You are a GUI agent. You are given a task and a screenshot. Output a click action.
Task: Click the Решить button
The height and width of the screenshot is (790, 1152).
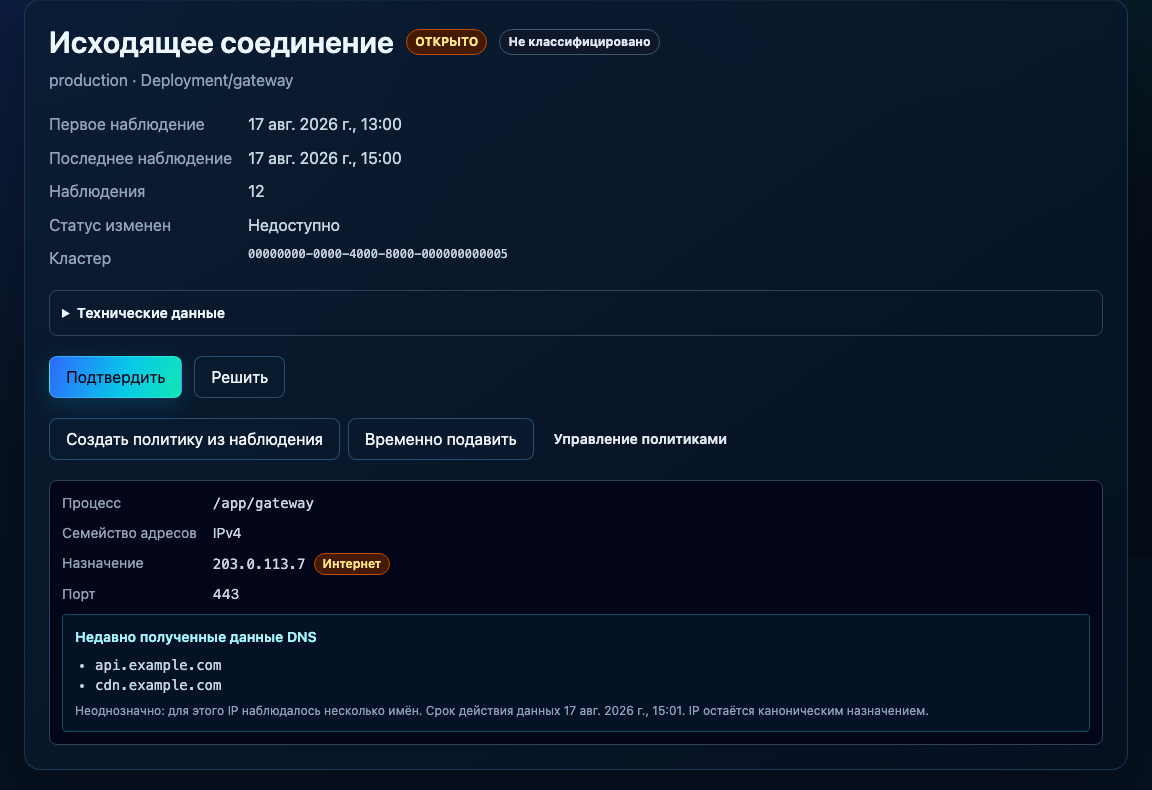240,377
